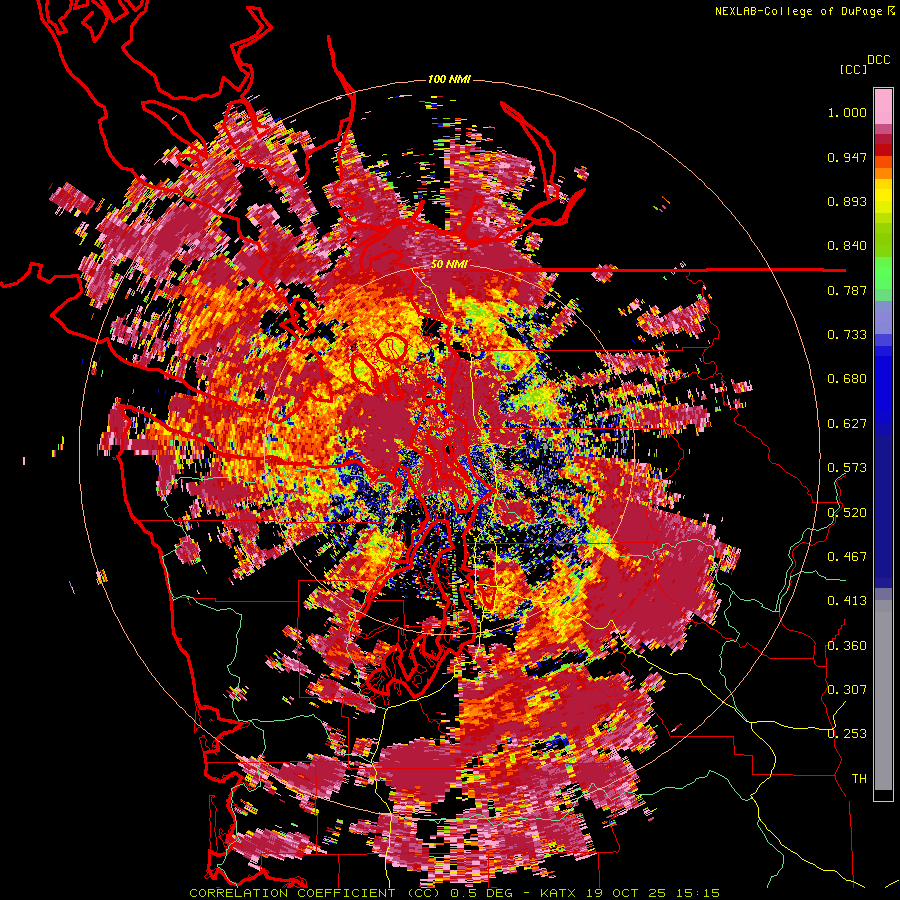Screen dimensions: 900x900
Task: Click the yellow segment of the color bar
Action: click(883, 197)
